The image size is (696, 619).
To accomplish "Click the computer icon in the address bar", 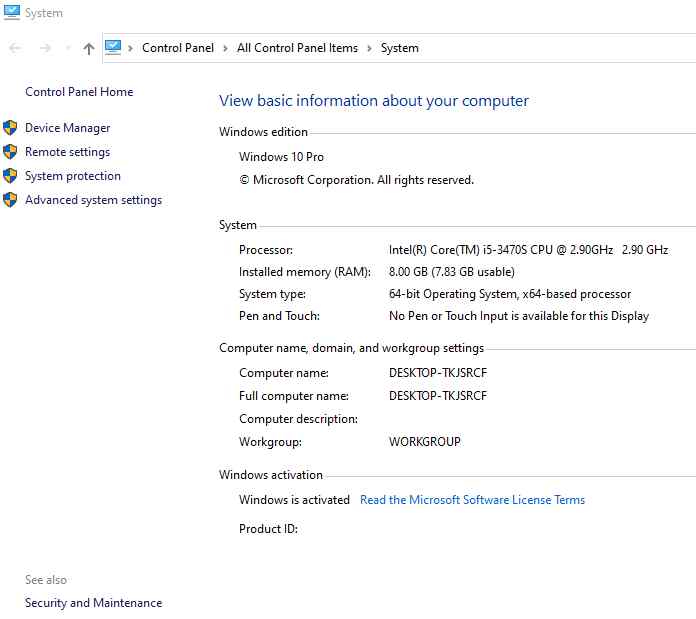I will pos(113,47).
